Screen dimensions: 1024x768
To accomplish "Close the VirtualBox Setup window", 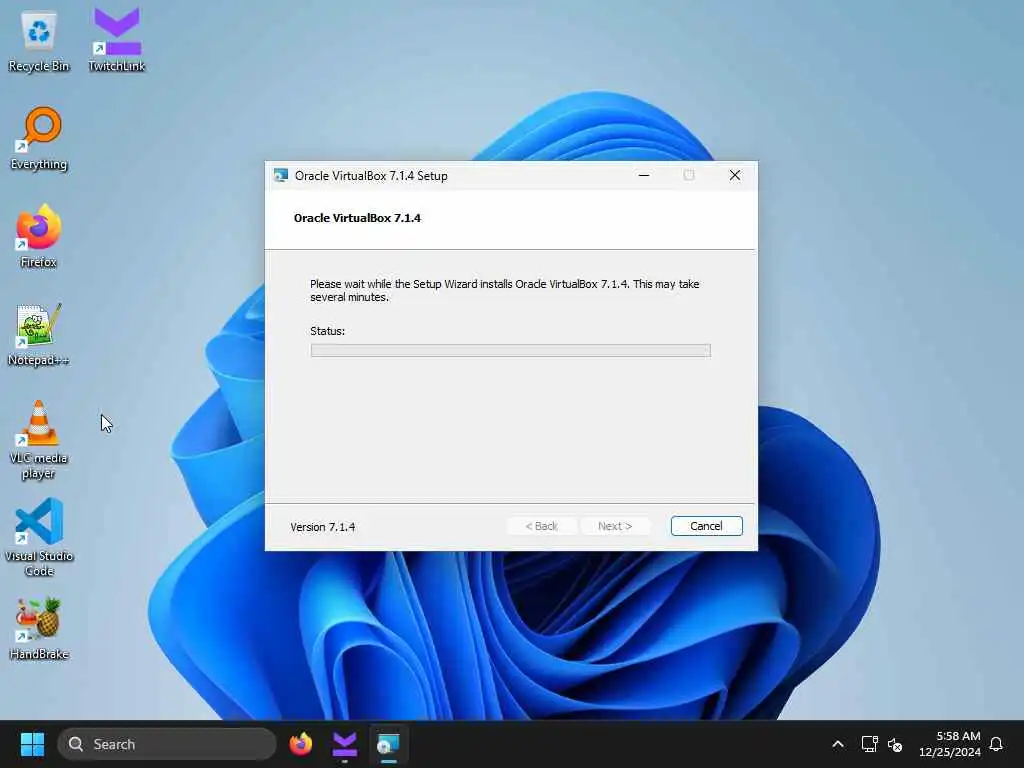I will pyautogui.click(x=735, y=176).
